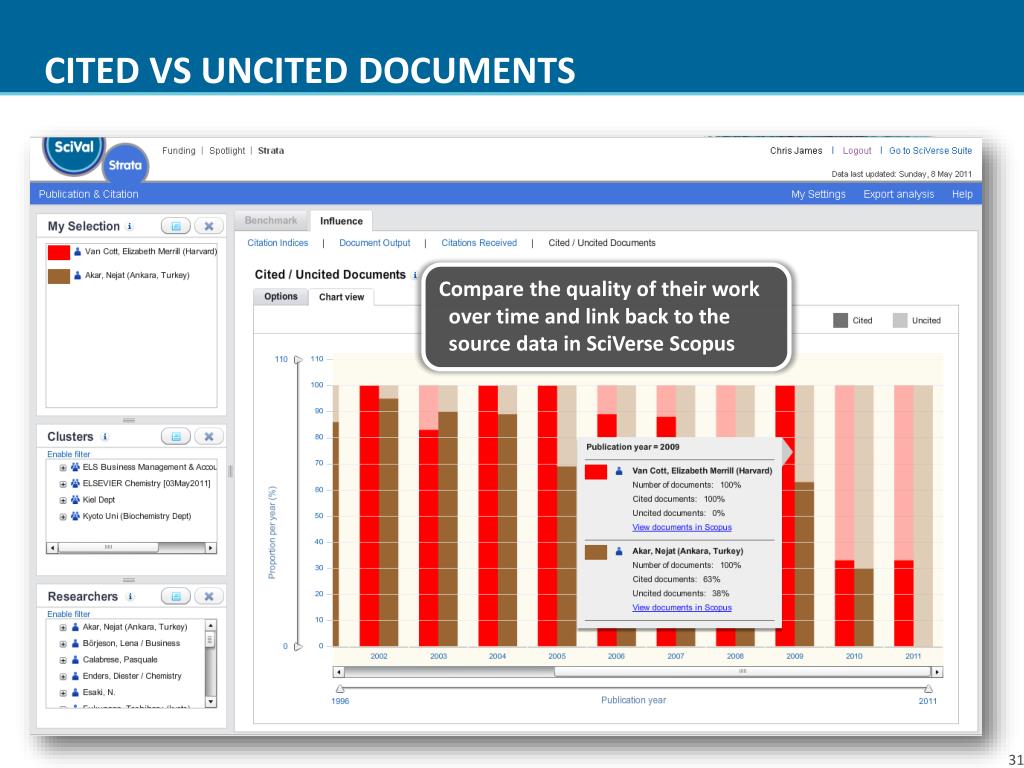View Akar, Nejat documents in Scopus
The width and height of the screenshot is (1024, 768).
pos(682,607)
